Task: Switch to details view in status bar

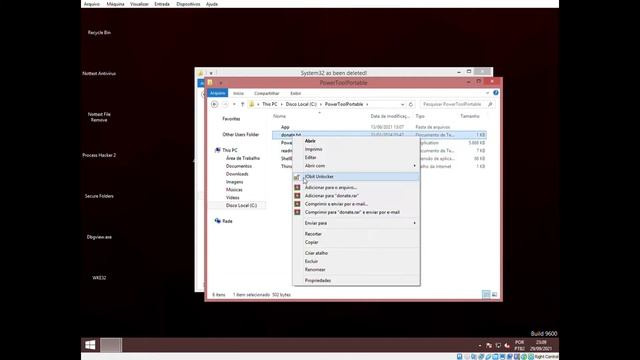Action: tap(486, 294)
